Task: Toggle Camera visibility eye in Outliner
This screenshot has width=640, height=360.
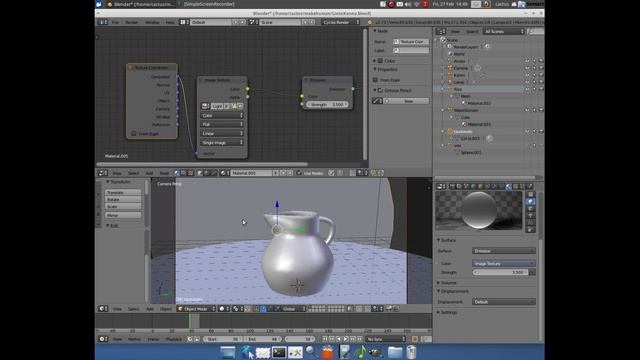Action: (x=527, y=68)
